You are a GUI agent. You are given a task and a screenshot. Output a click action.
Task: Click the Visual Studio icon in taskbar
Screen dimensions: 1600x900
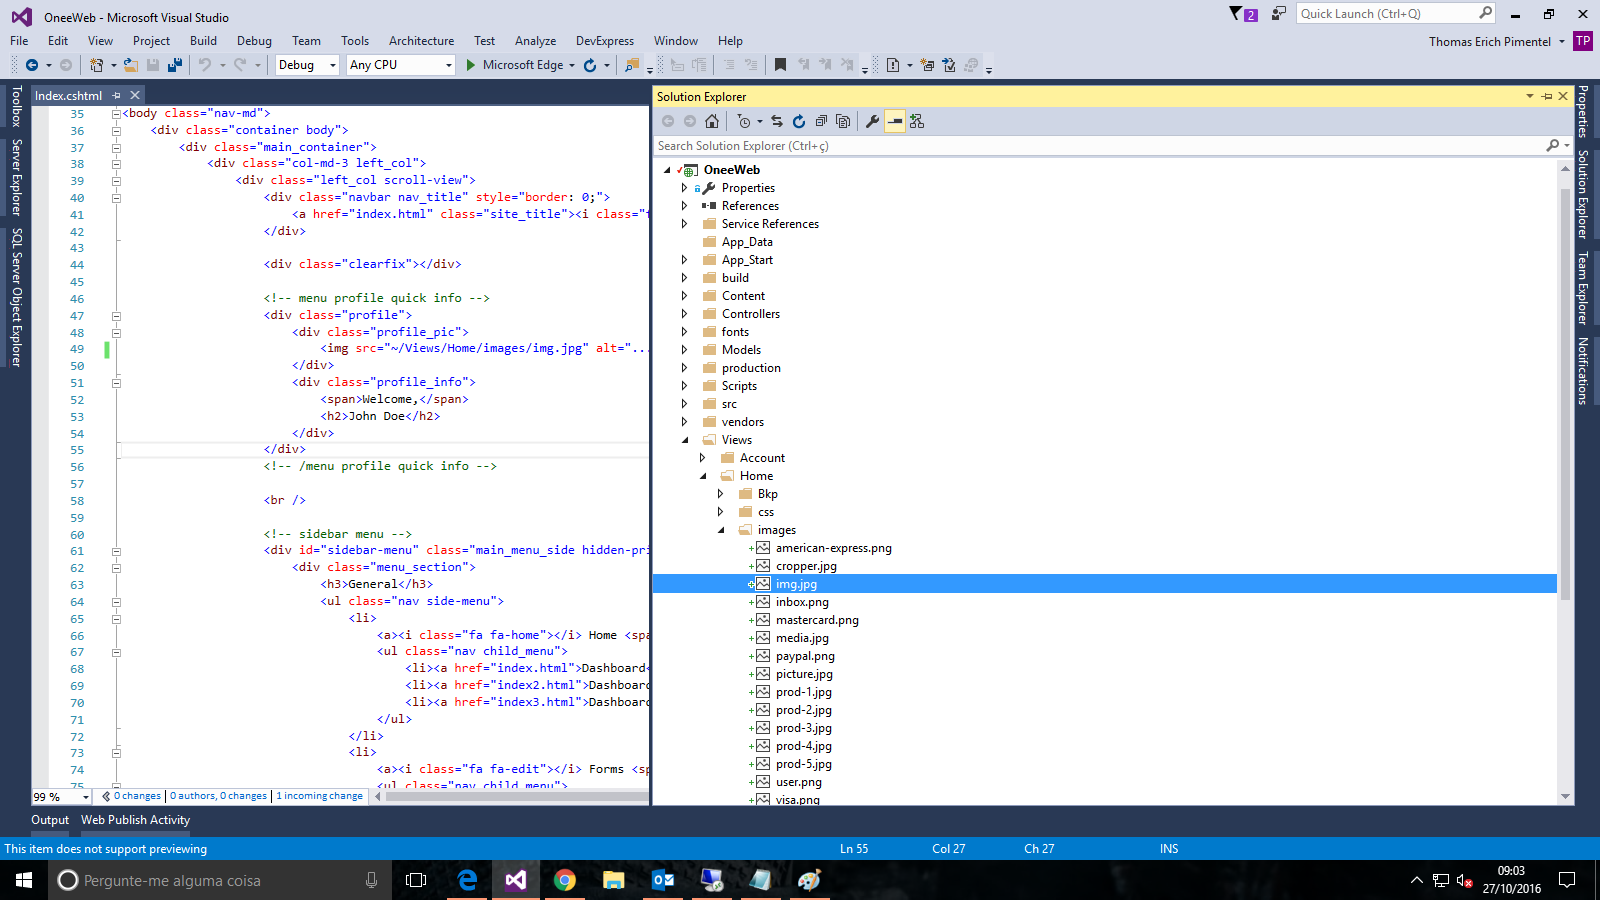[x=516, y=880]
